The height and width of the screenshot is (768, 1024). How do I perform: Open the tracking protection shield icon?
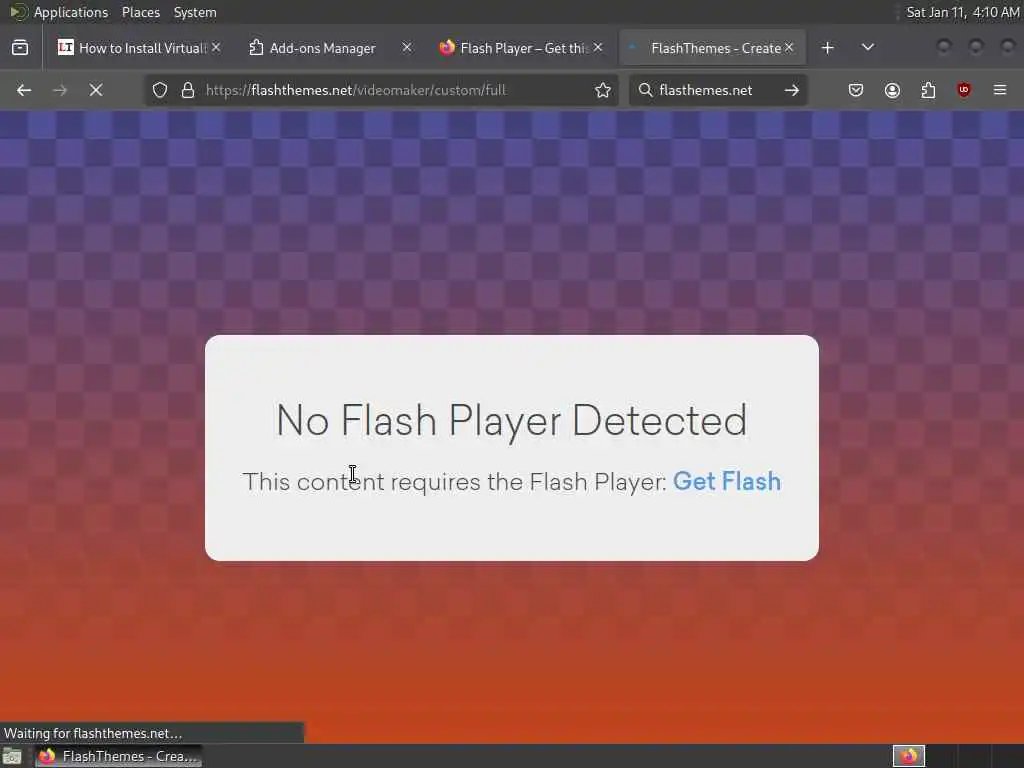(160, 90)
